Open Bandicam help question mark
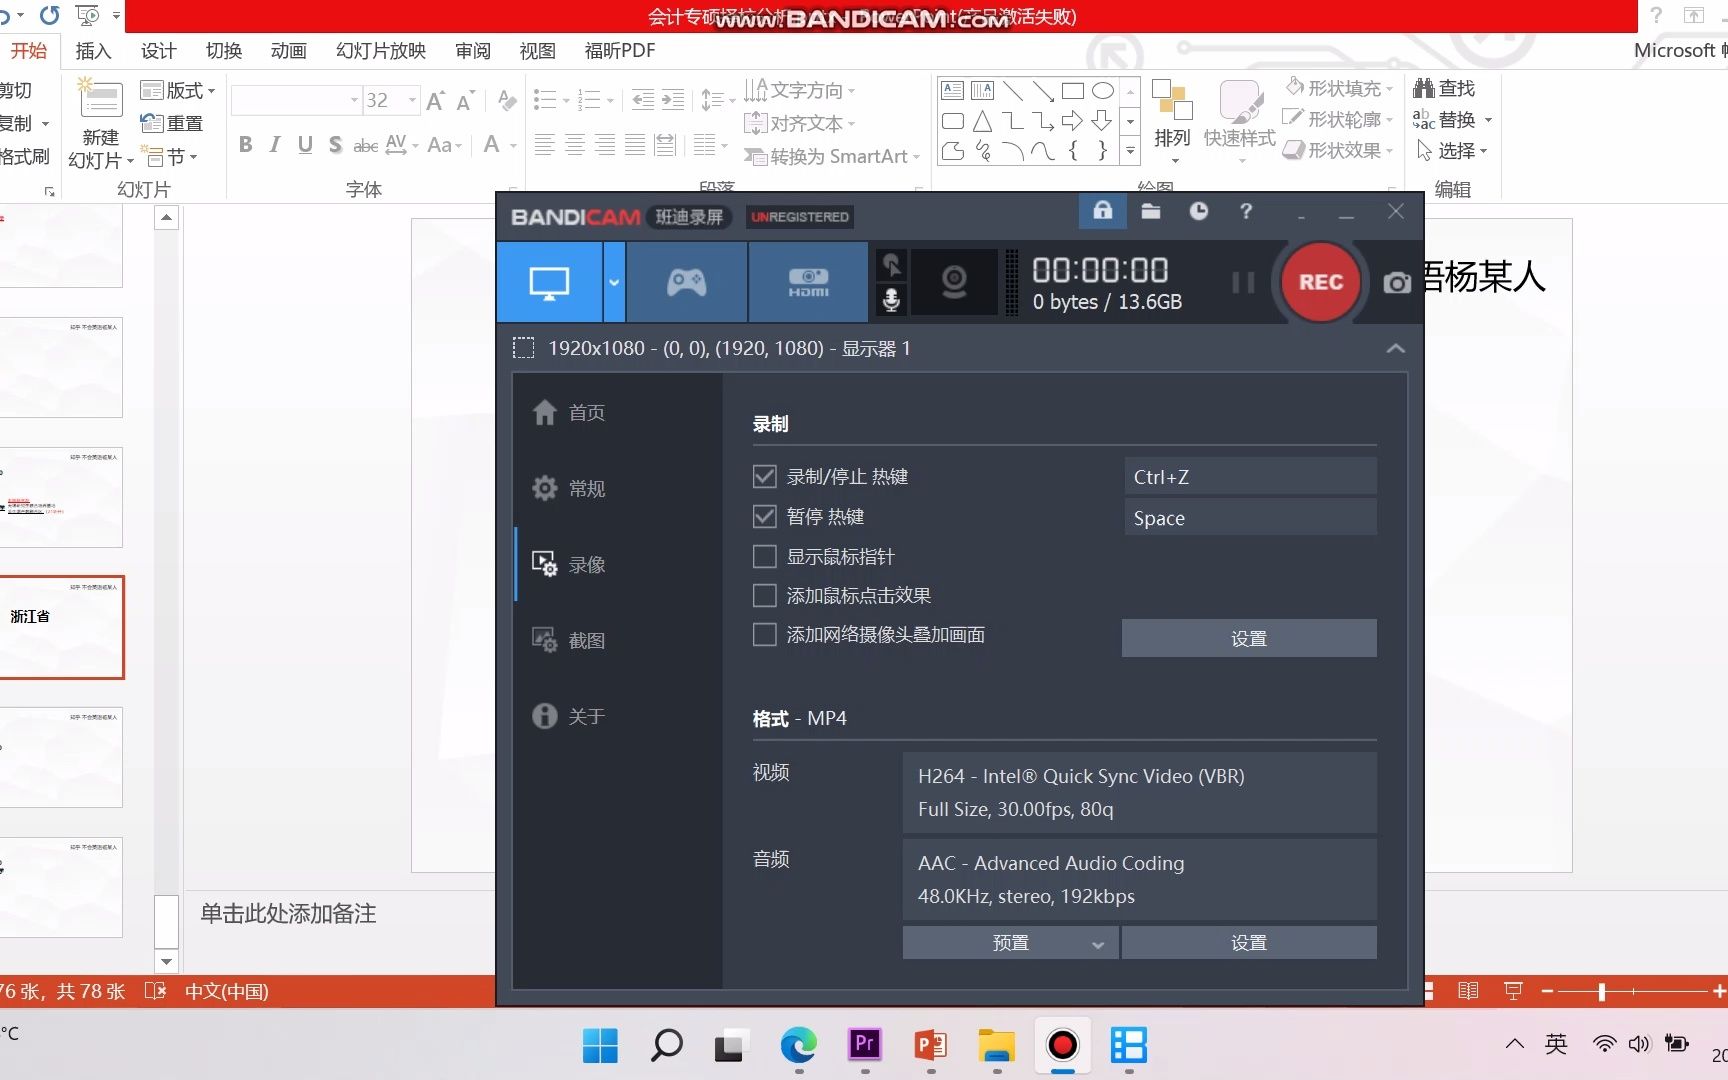The width and height of the screenshot is (1728, 1080). coord(1246,211)
